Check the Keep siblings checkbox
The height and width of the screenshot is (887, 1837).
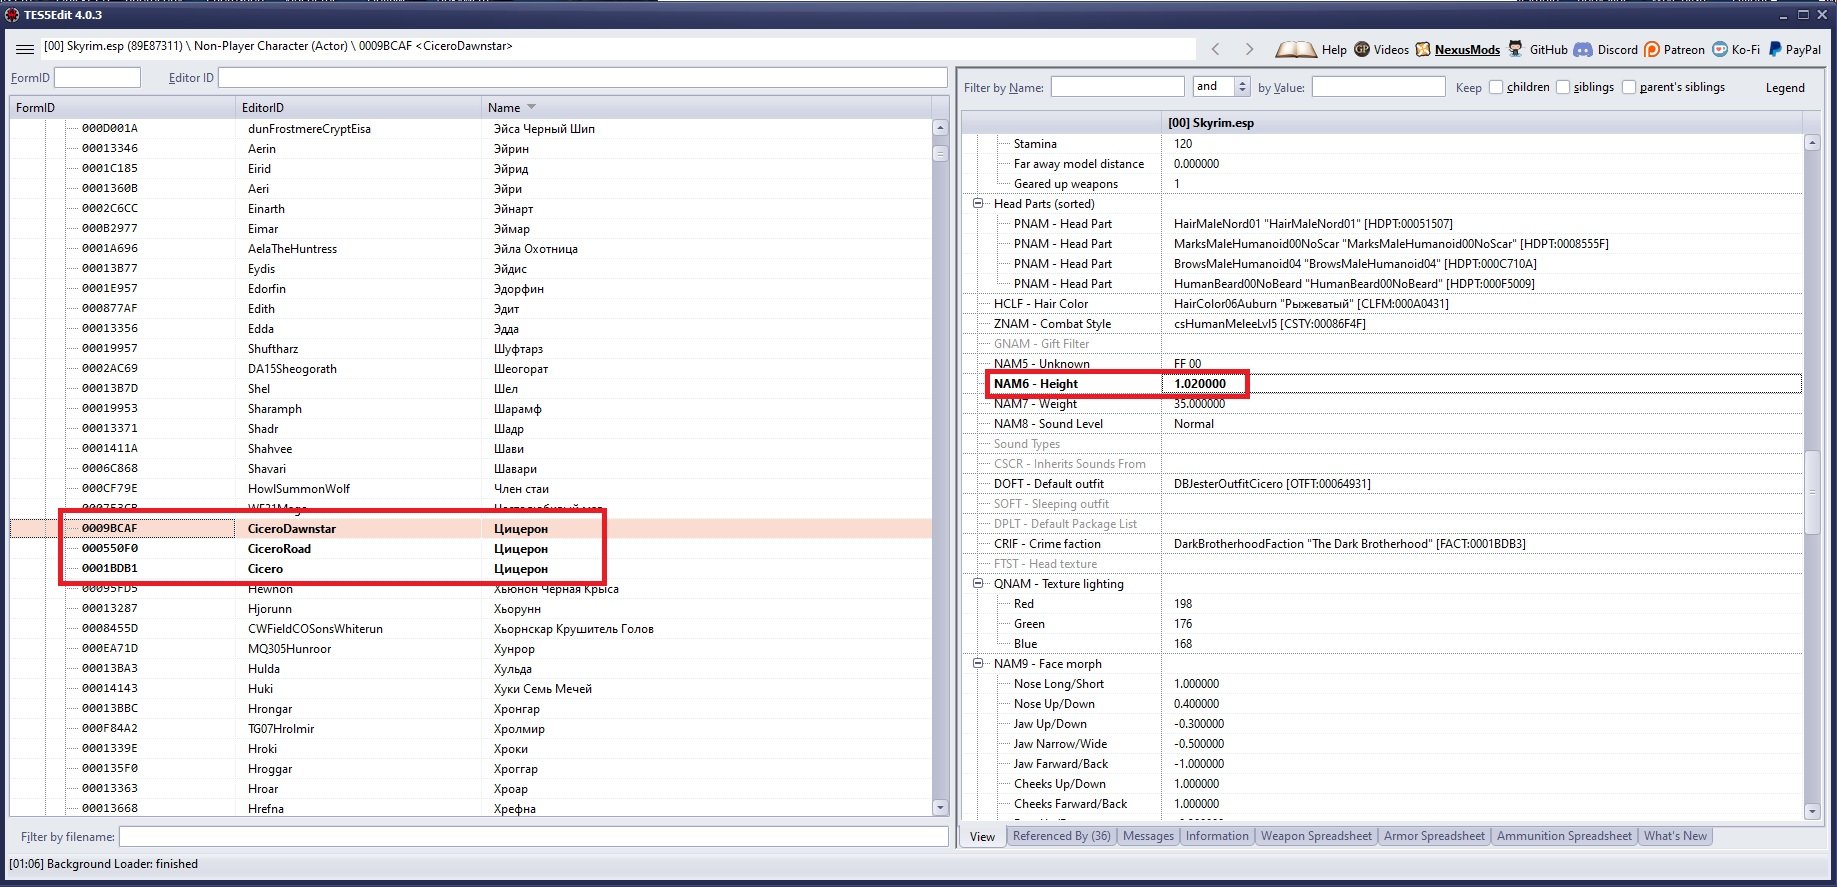point(1563,87)
